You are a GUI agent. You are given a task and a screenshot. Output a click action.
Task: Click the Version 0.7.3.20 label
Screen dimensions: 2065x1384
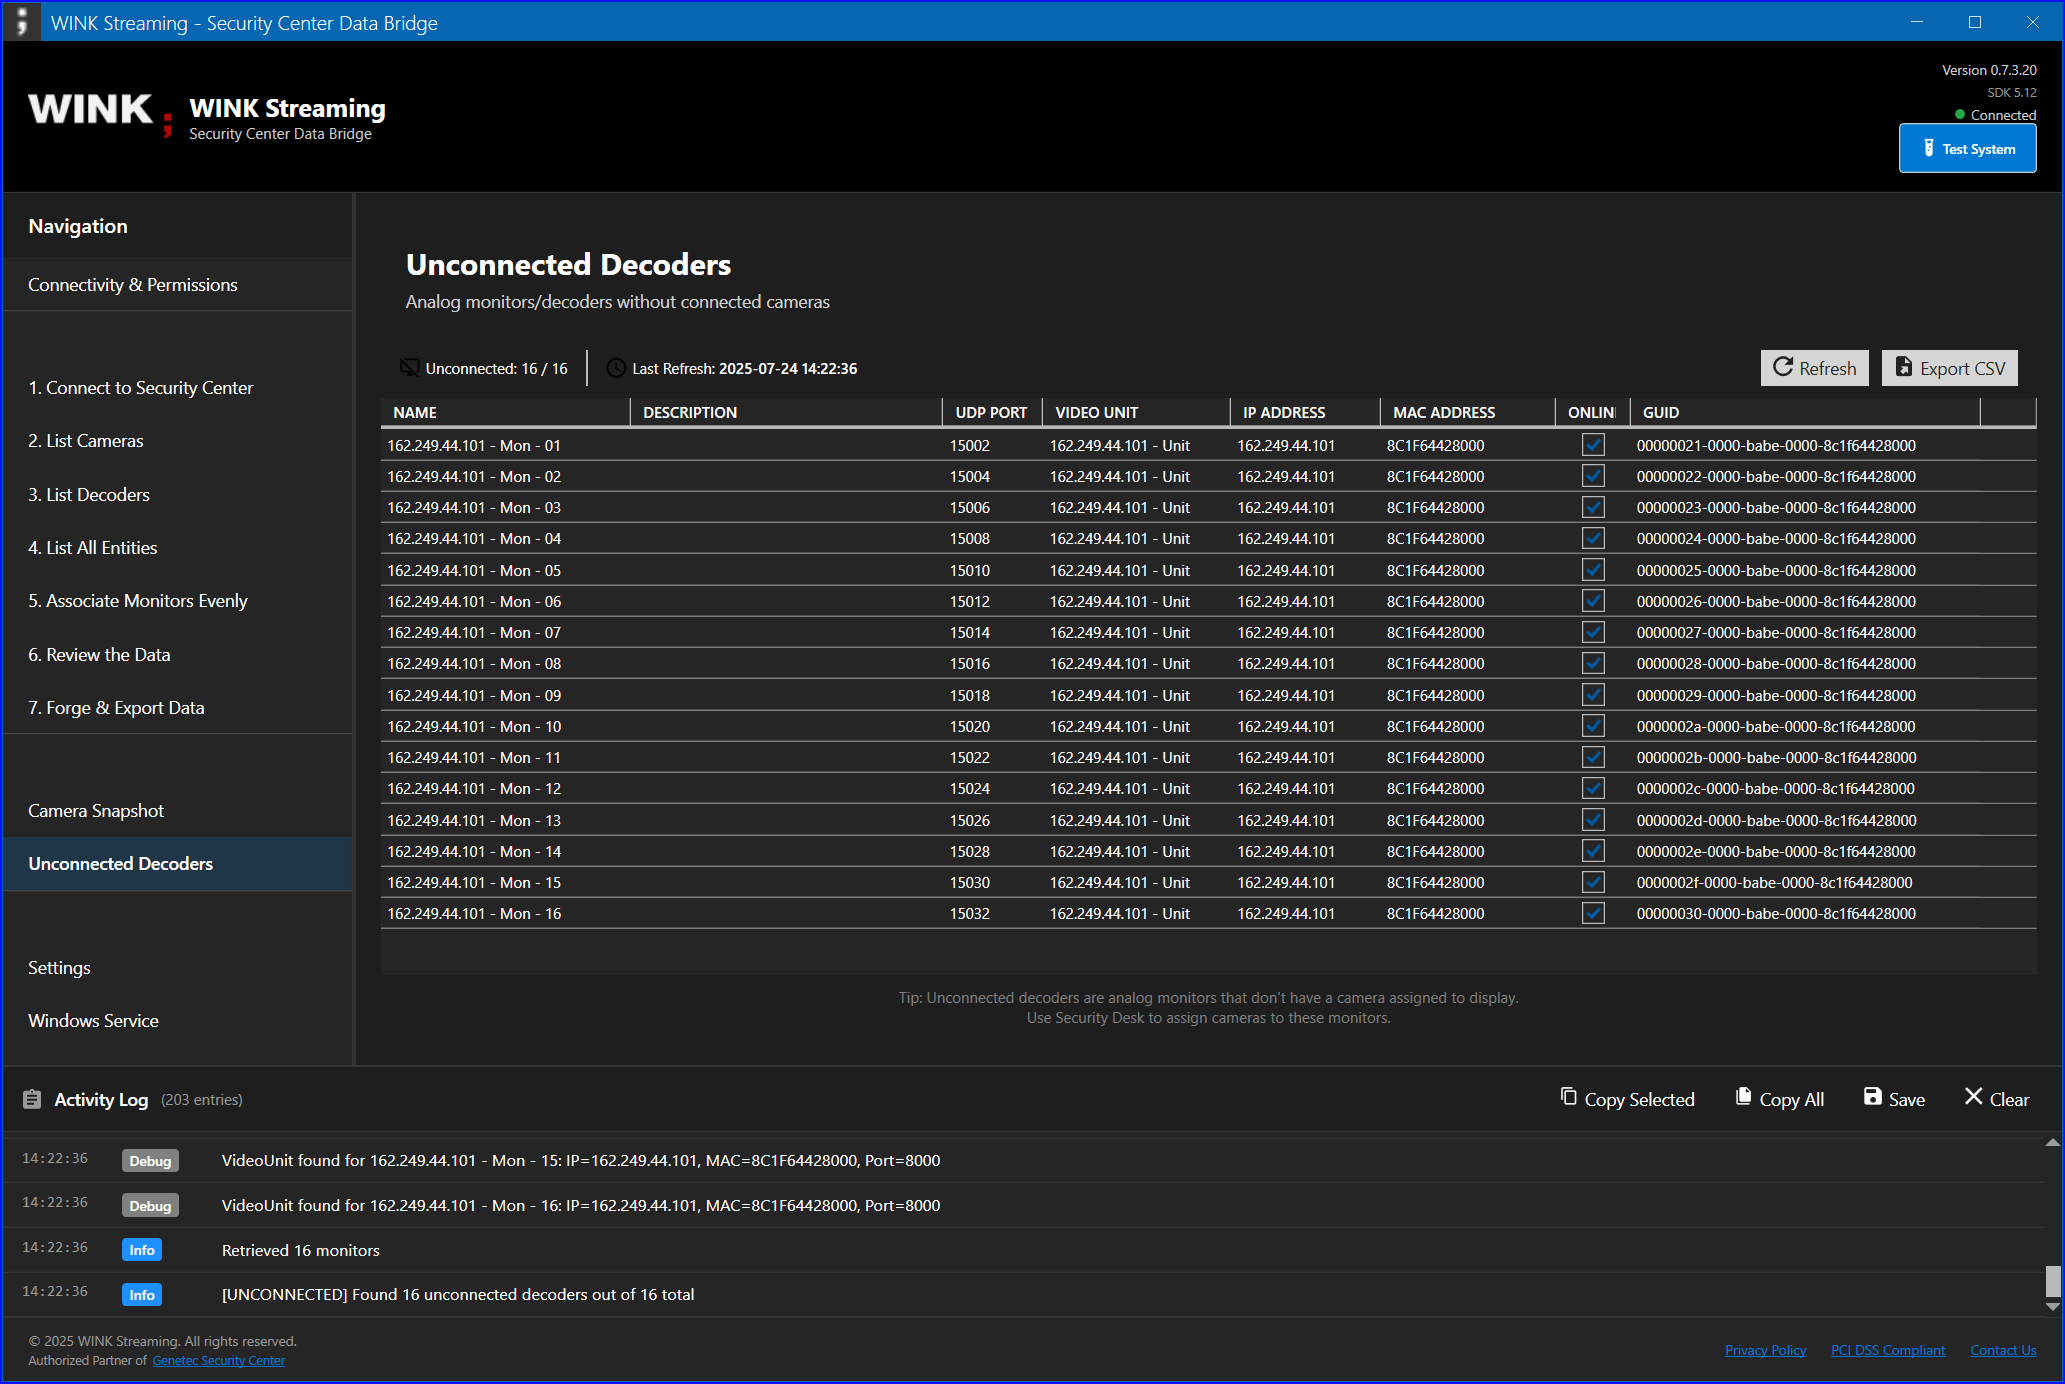coord(1988,70)
